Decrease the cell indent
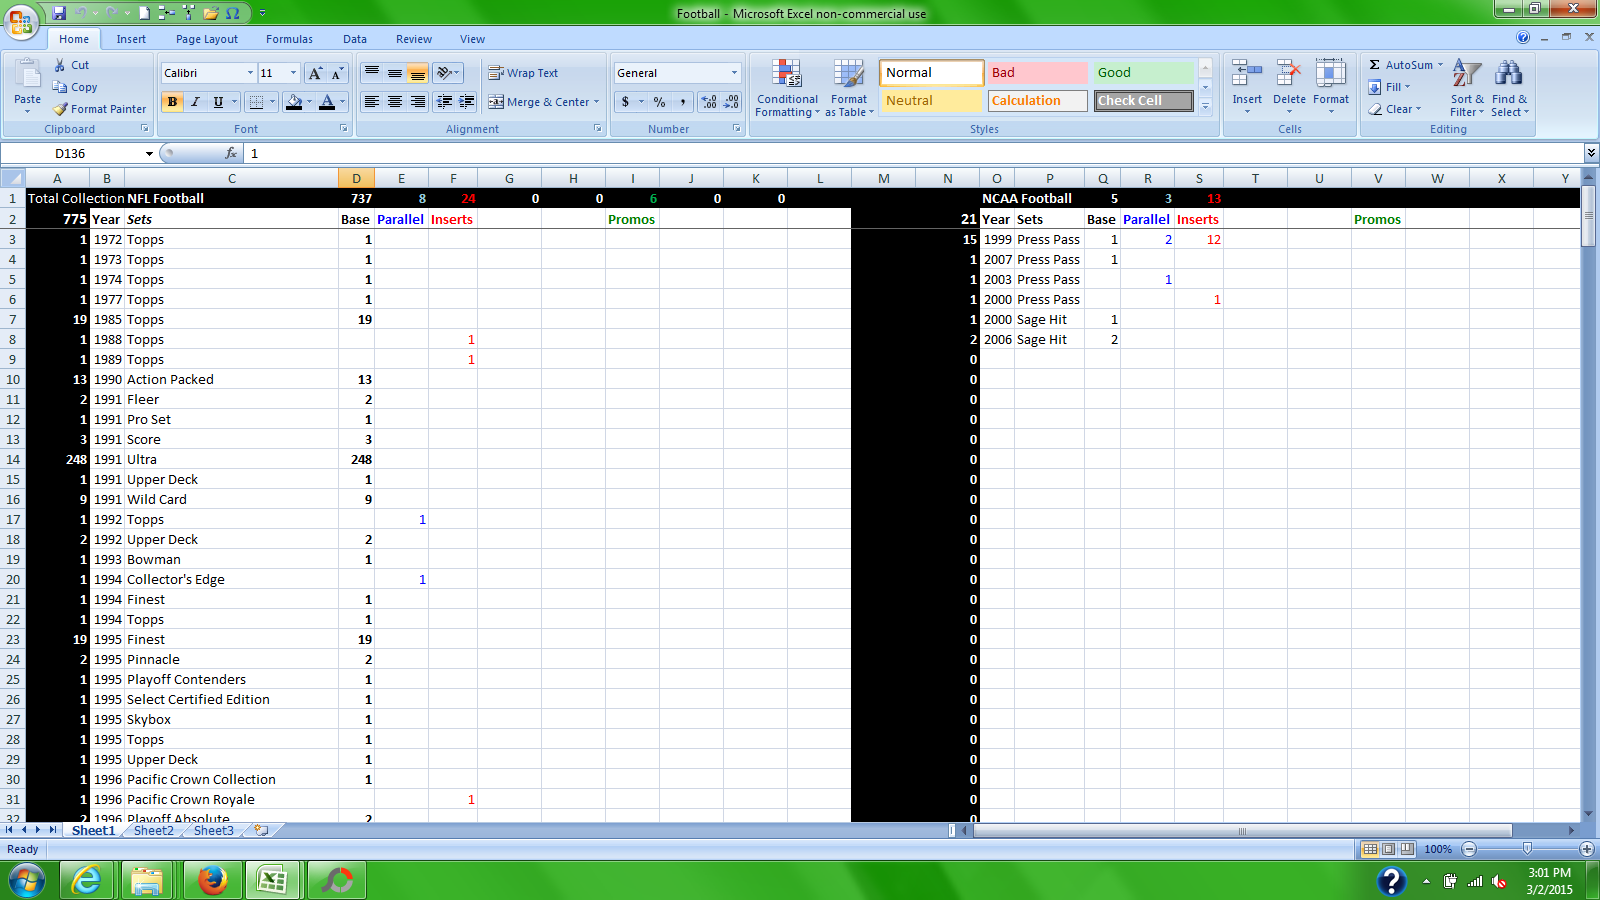The height and width of the screenshot is (900, 1600). pyautogui.click(x=444, y=102)
